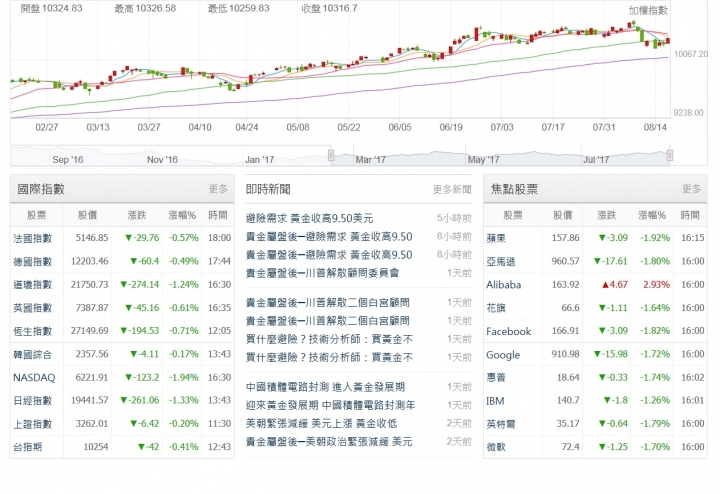Select the 台指期 futures row
This screenshot has height=494, width=720.
(29, 448)
